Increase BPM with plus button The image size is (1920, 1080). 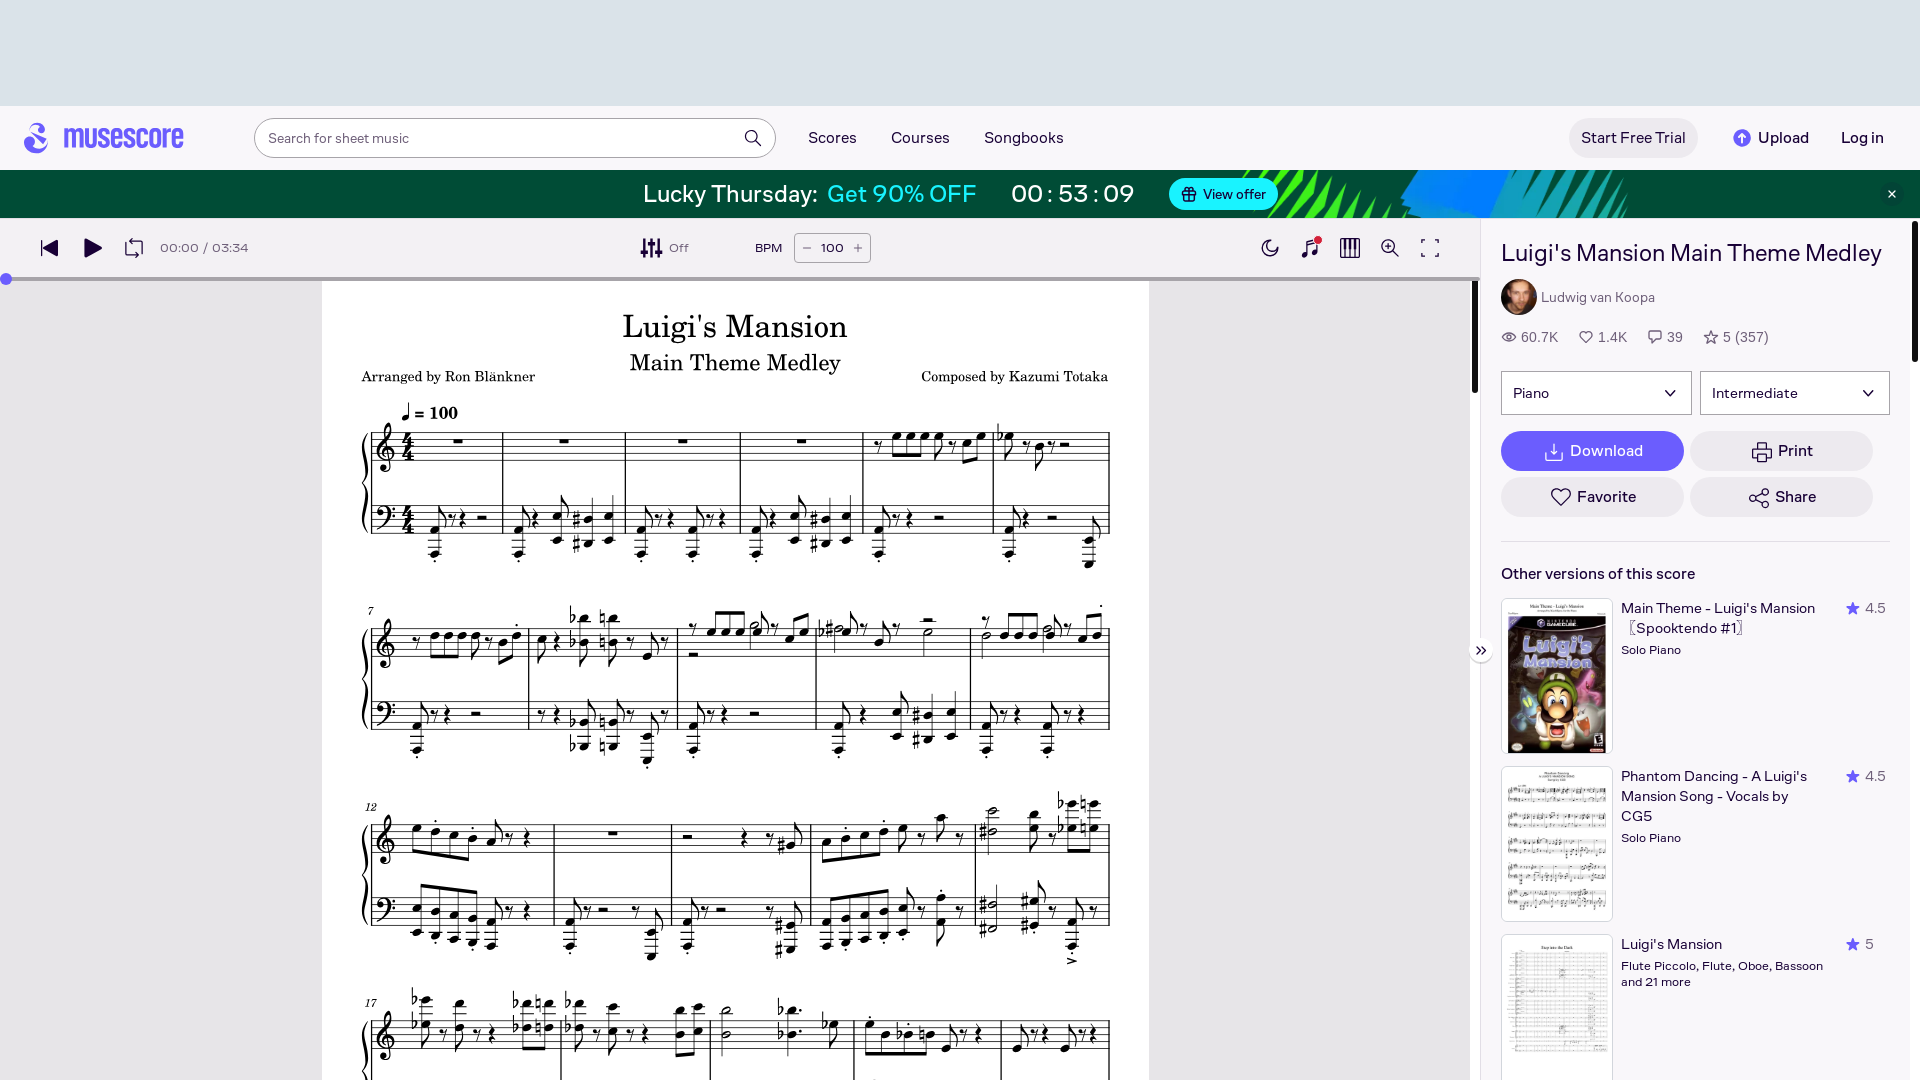(858, 248)
